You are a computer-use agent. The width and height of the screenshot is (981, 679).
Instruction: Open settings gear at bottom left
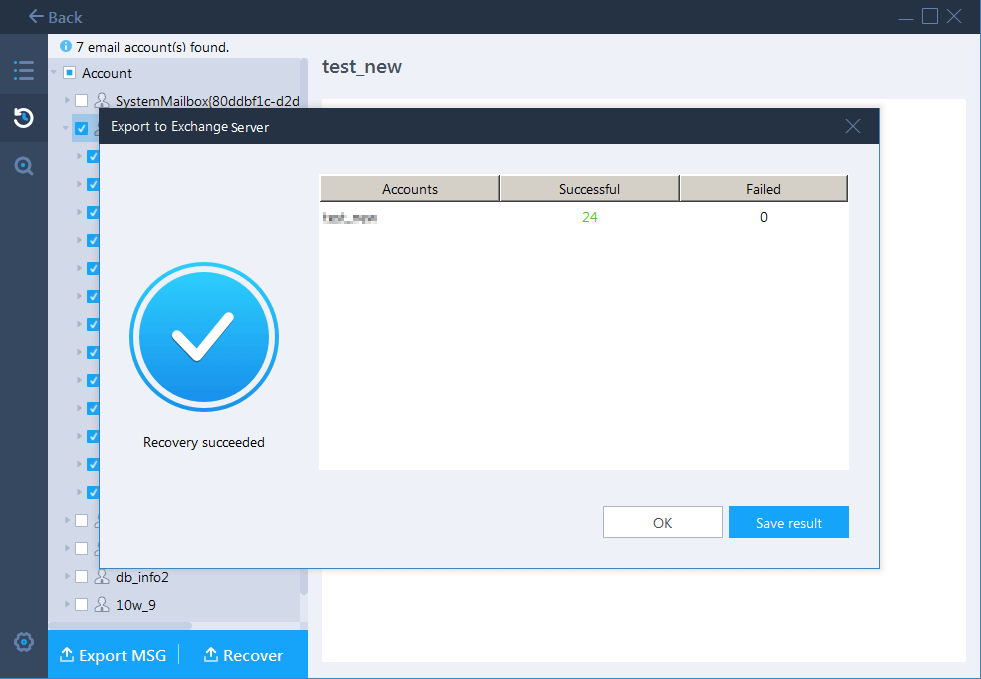tap(24, 642)
